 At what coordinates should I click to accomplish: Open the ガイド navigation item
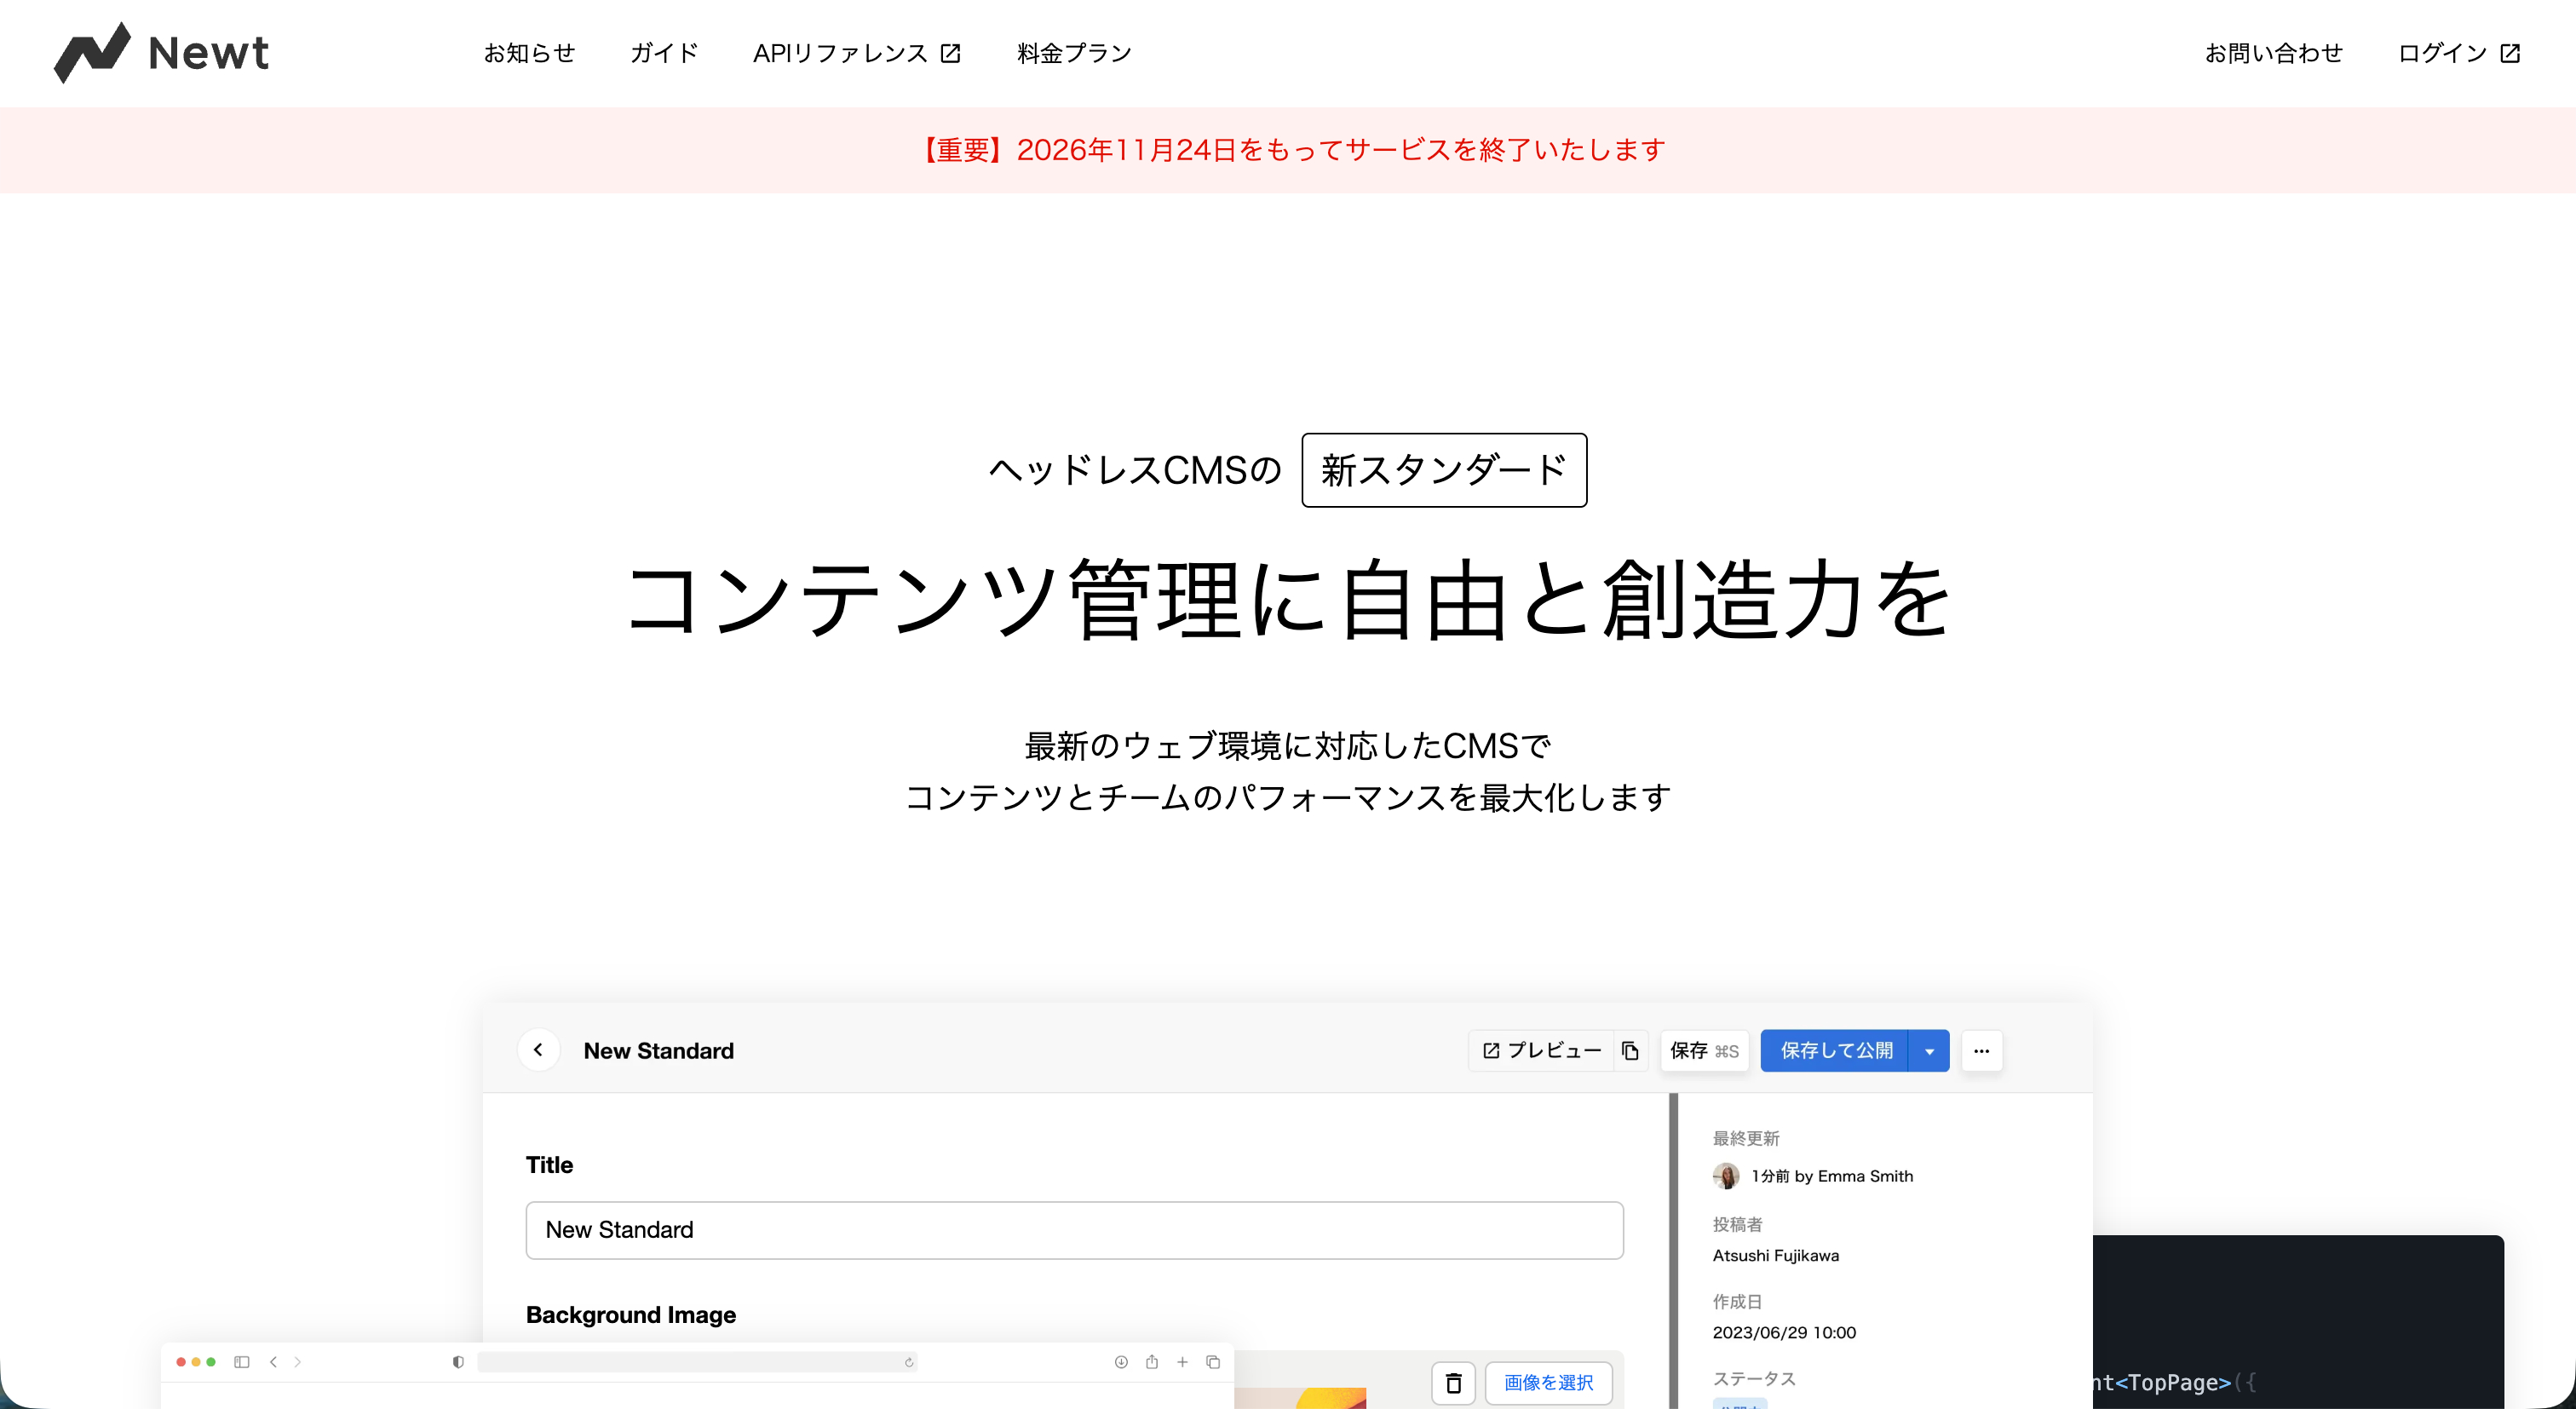coord(662,53)
